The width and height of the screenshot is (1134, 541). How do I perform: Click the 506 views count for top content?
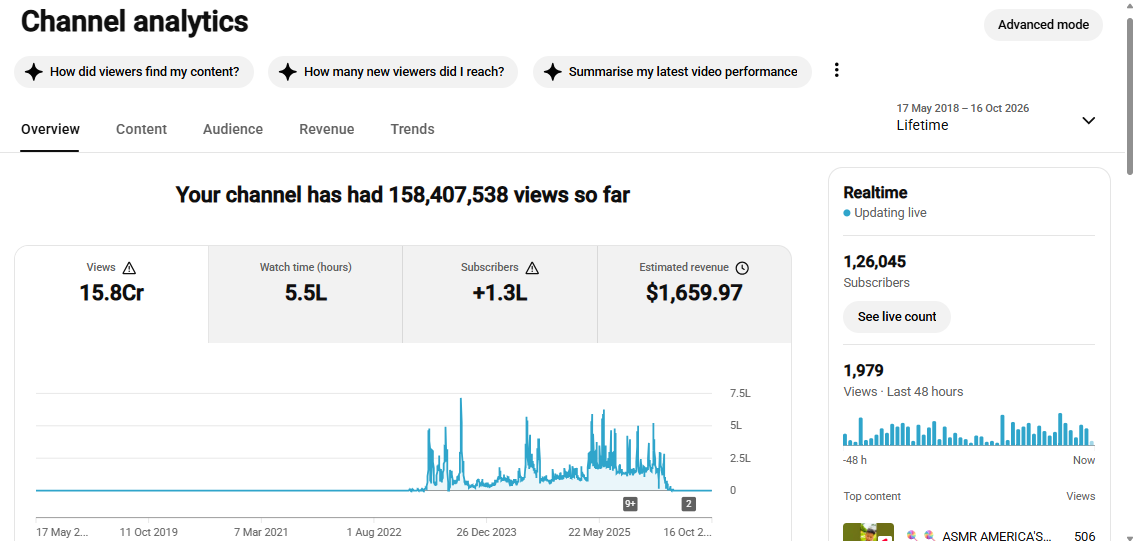(1085, 536)
